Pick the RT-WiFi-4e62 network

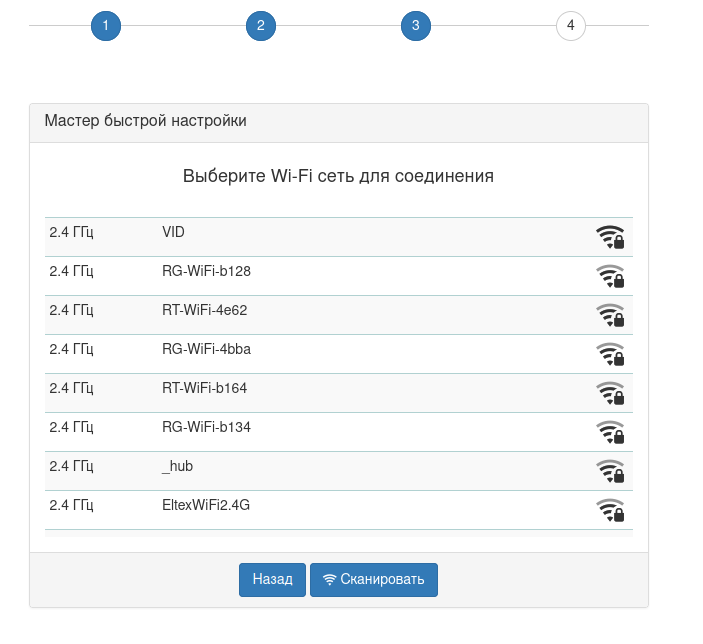pos(204,310)
